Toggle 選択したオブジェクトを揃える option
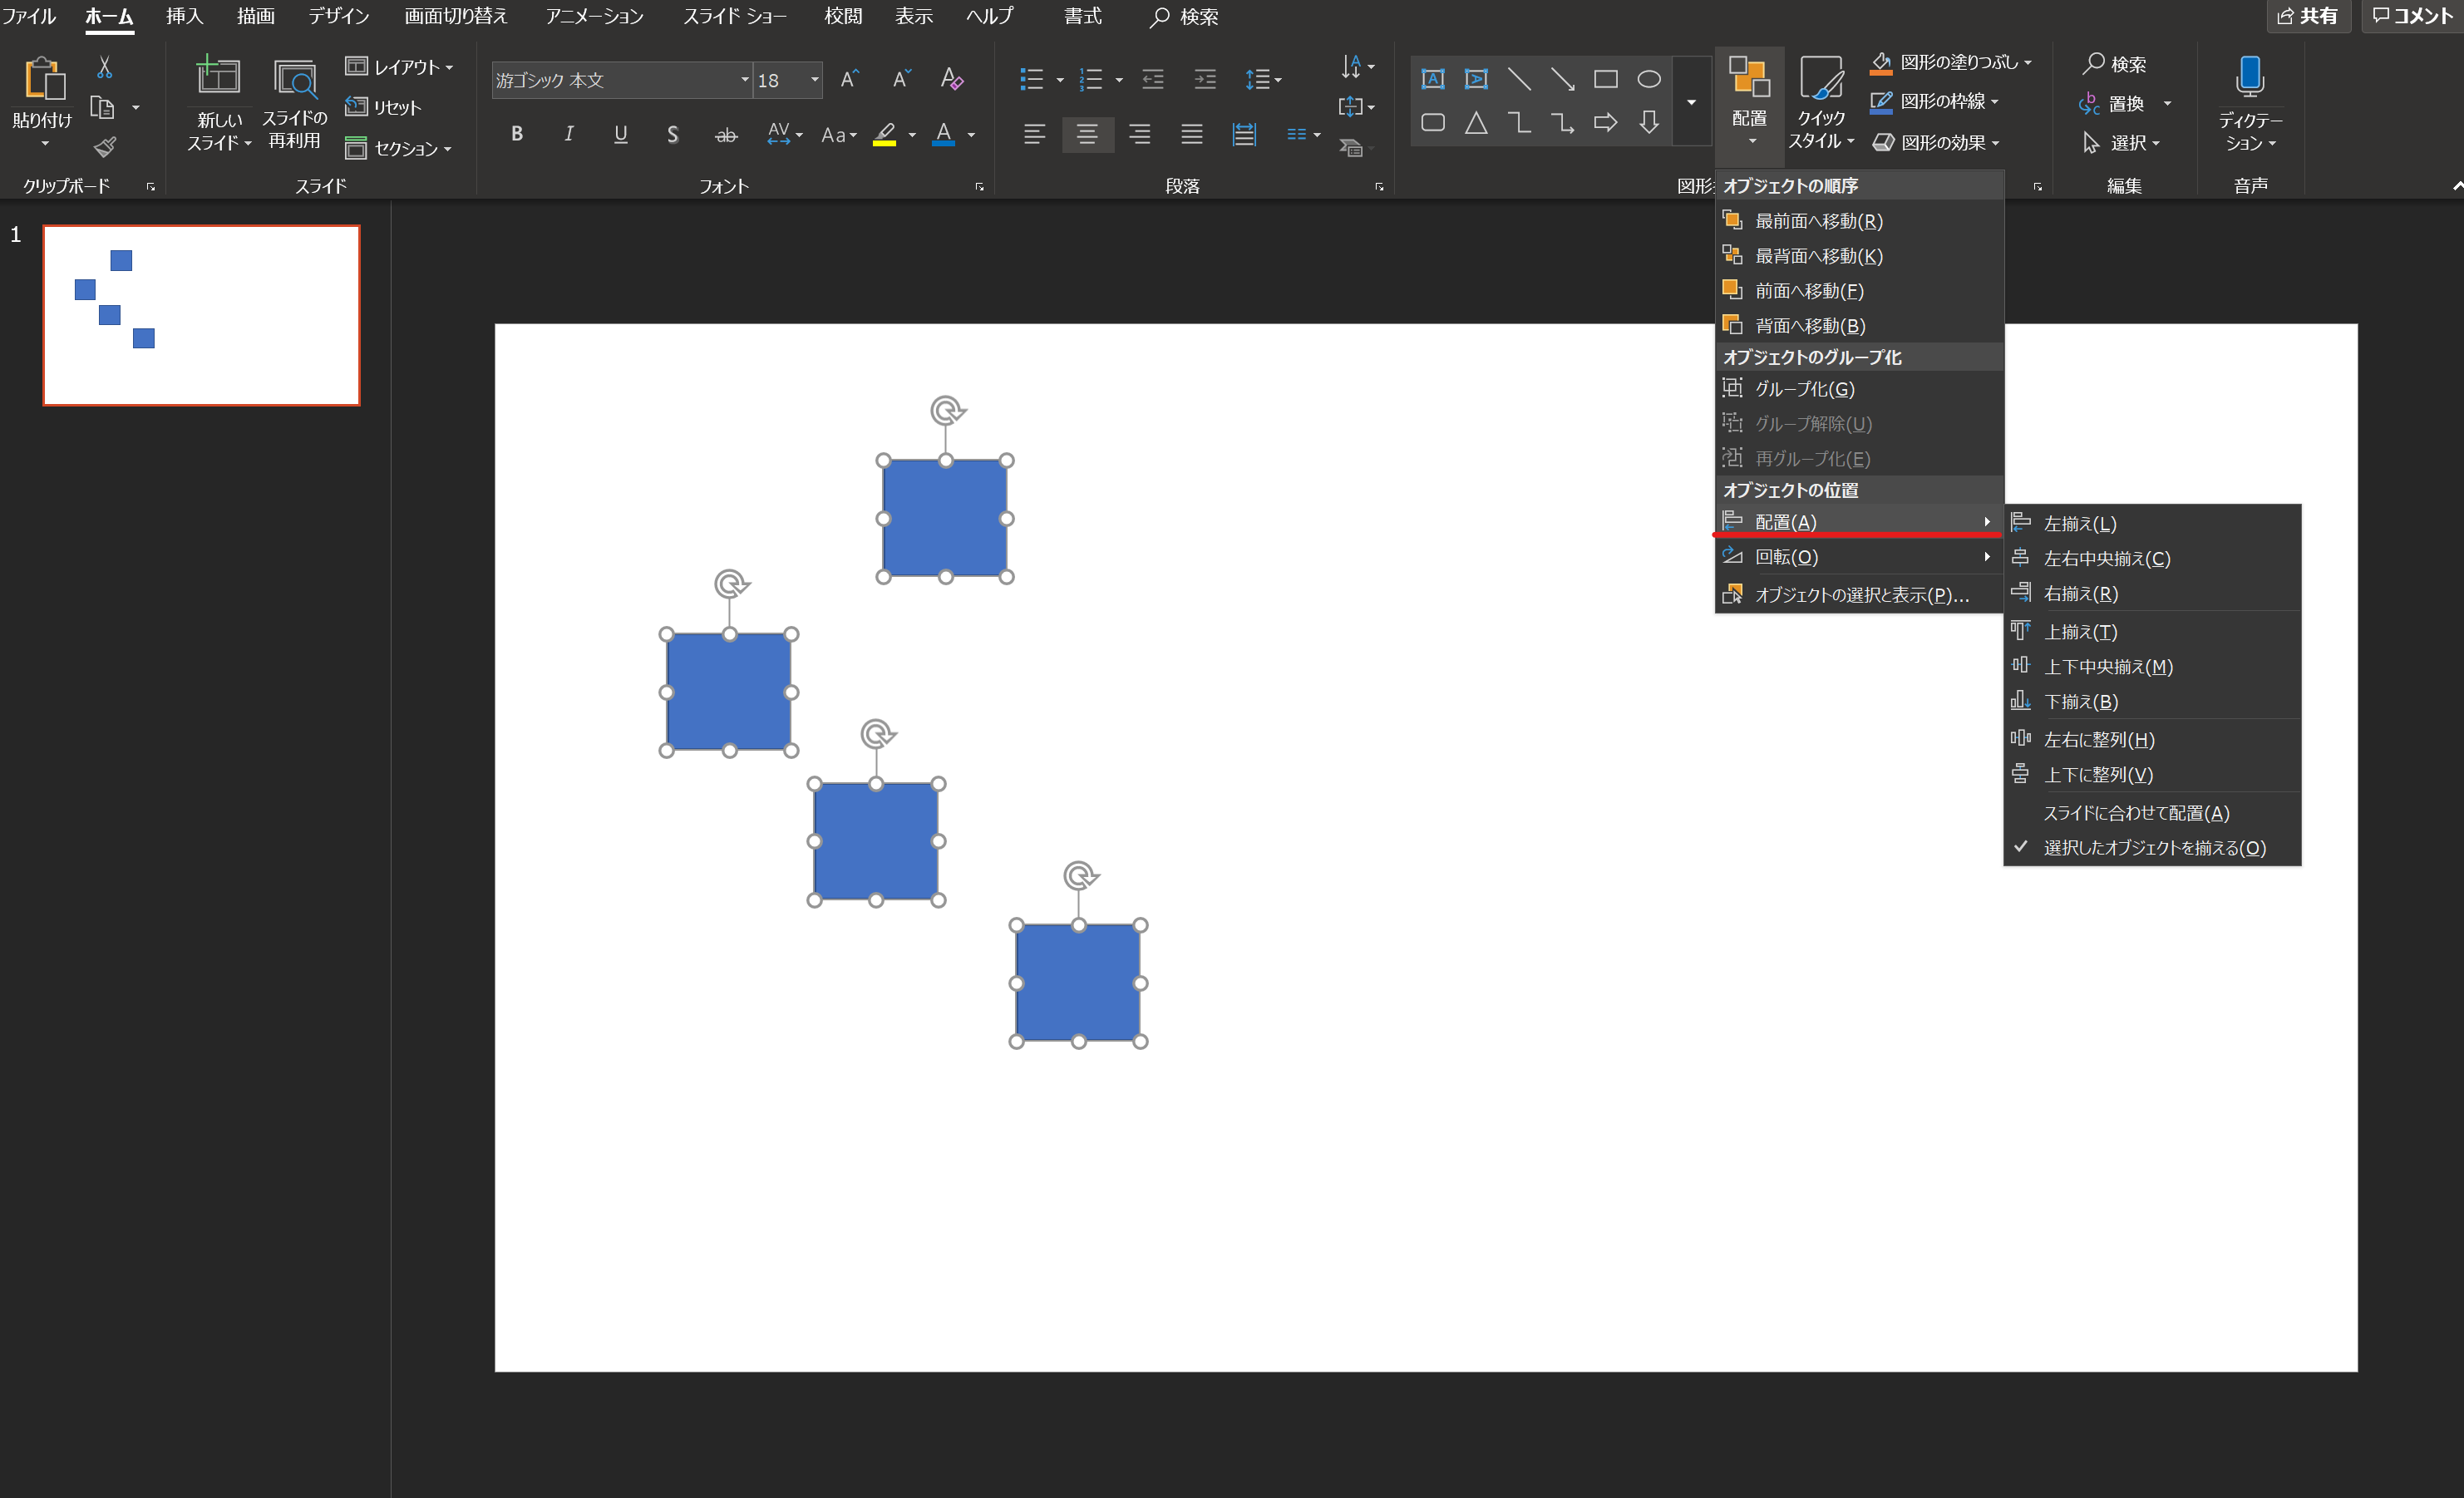Viewport: 2464px width, 1498px height. pos(2153,848)
